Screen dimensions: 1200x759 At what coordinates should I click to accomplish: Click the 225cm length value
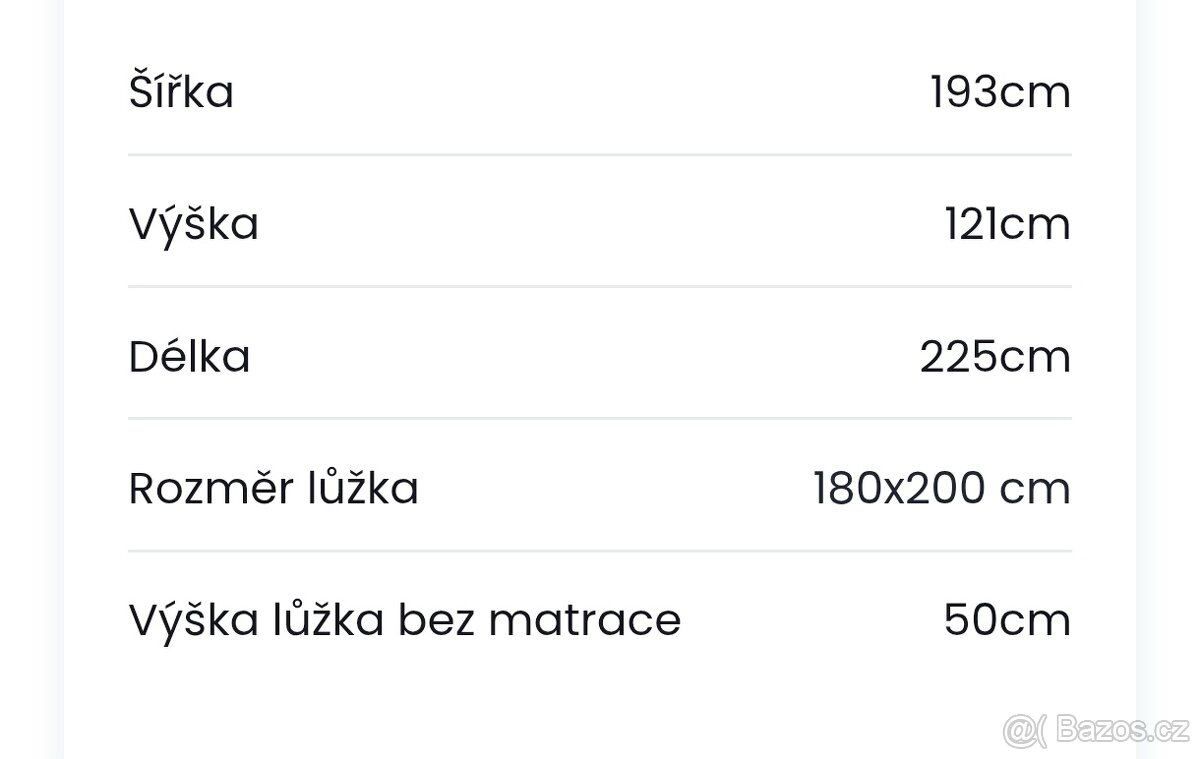click(x=995, y=356)
